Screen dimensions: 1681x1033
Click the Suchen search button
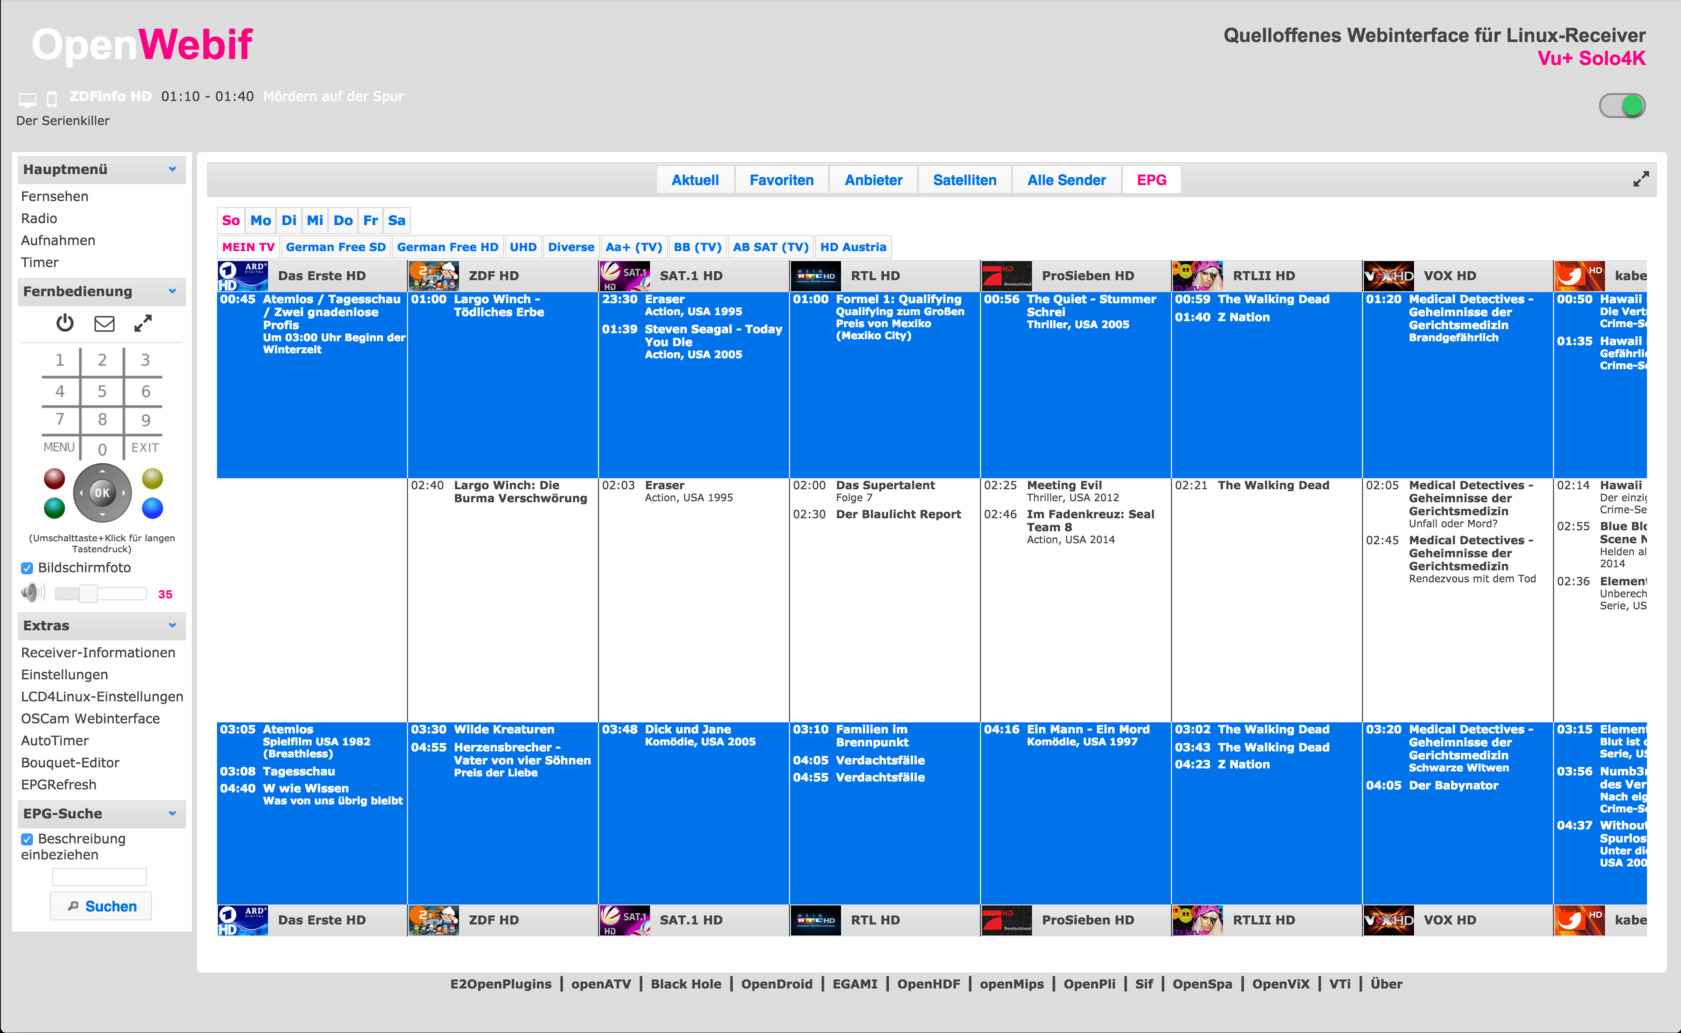pyautogui.click(x=101, y=906)
